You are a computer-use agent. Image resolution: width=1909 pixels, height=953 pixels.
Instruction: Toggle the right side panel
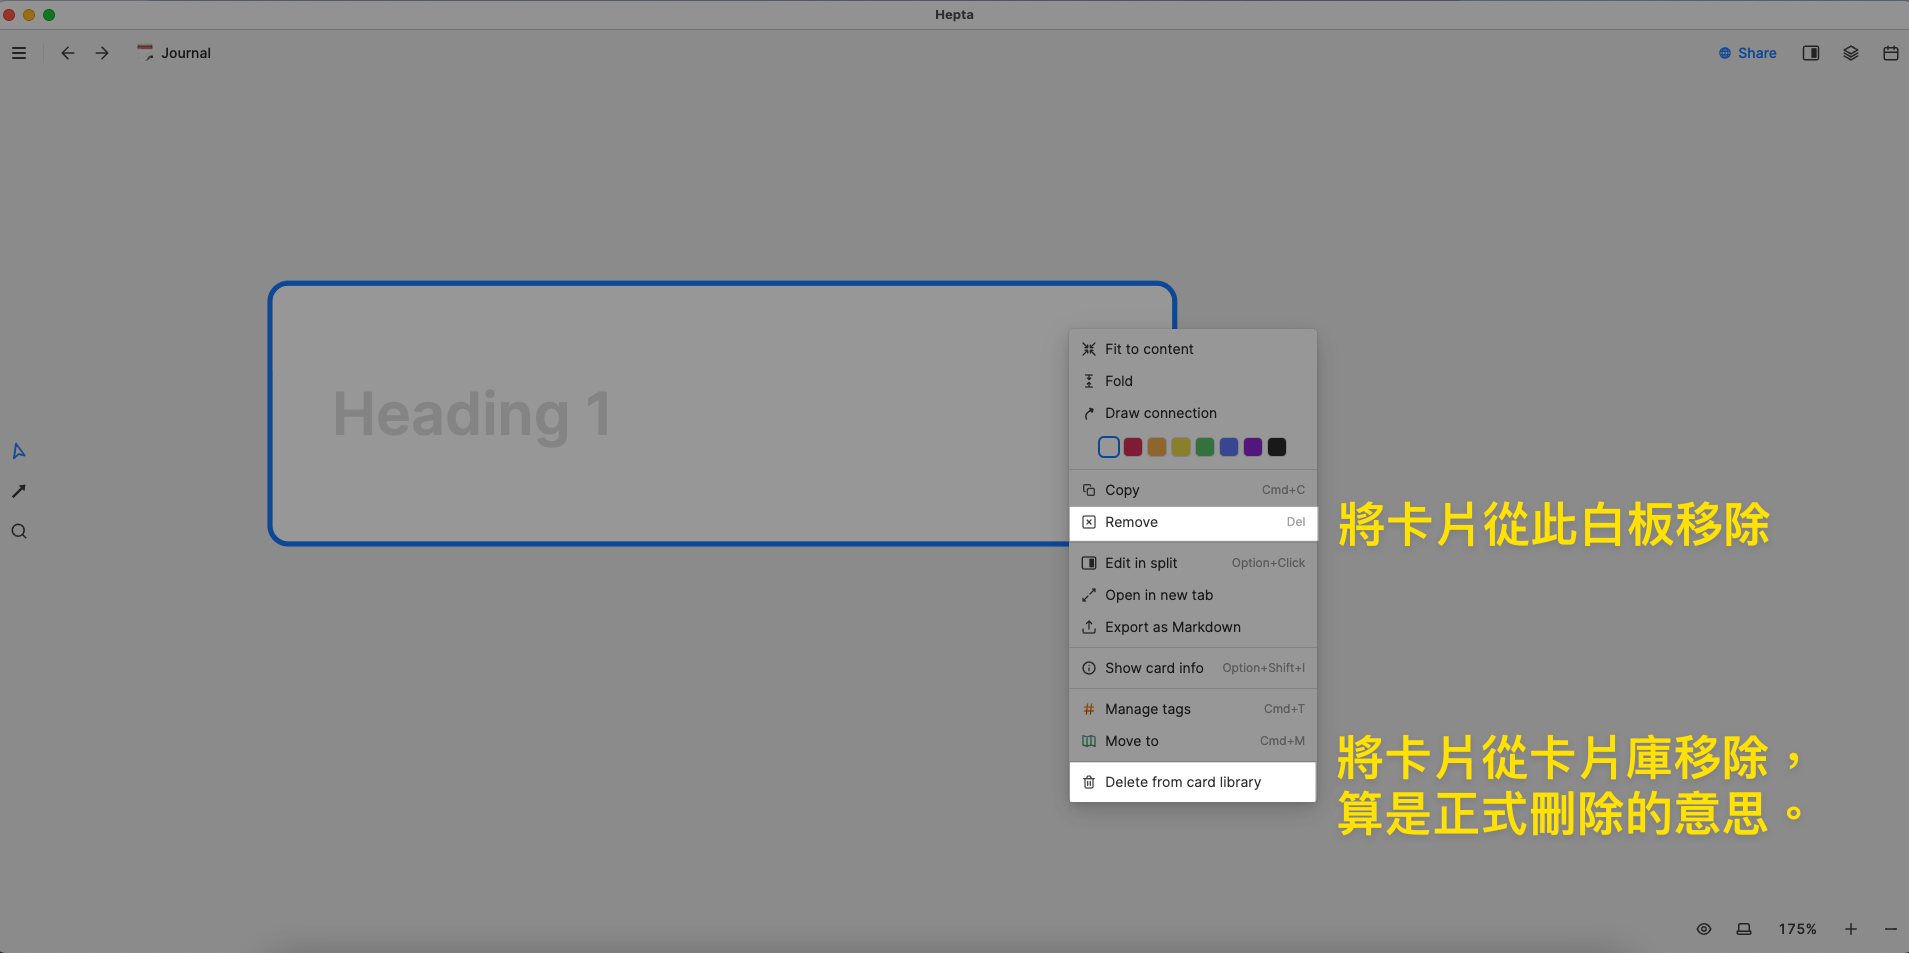coord(1810,53)
